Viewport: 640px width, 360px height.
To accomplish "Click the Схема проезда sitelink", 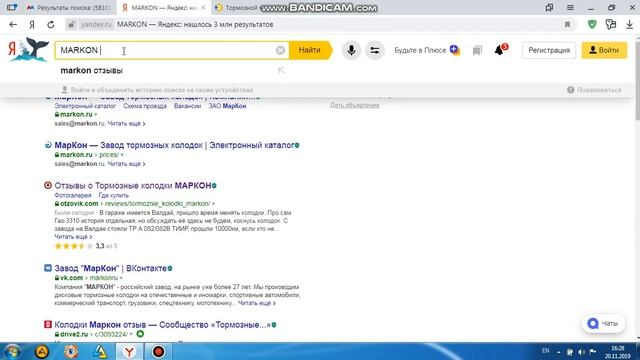I will [145, 106].
